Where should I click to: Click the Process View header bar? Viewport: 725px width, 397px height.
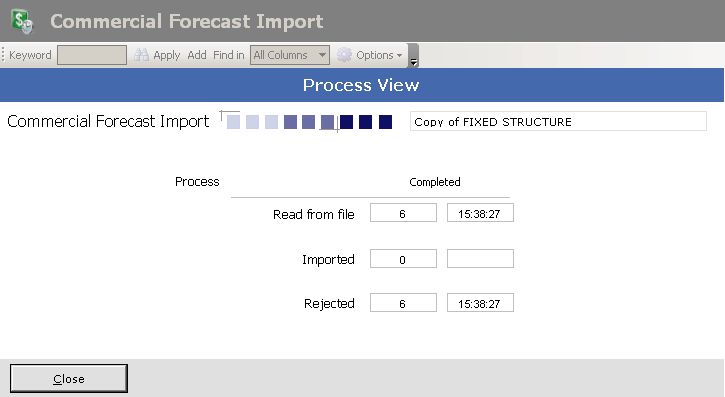[x=362, y=85]
